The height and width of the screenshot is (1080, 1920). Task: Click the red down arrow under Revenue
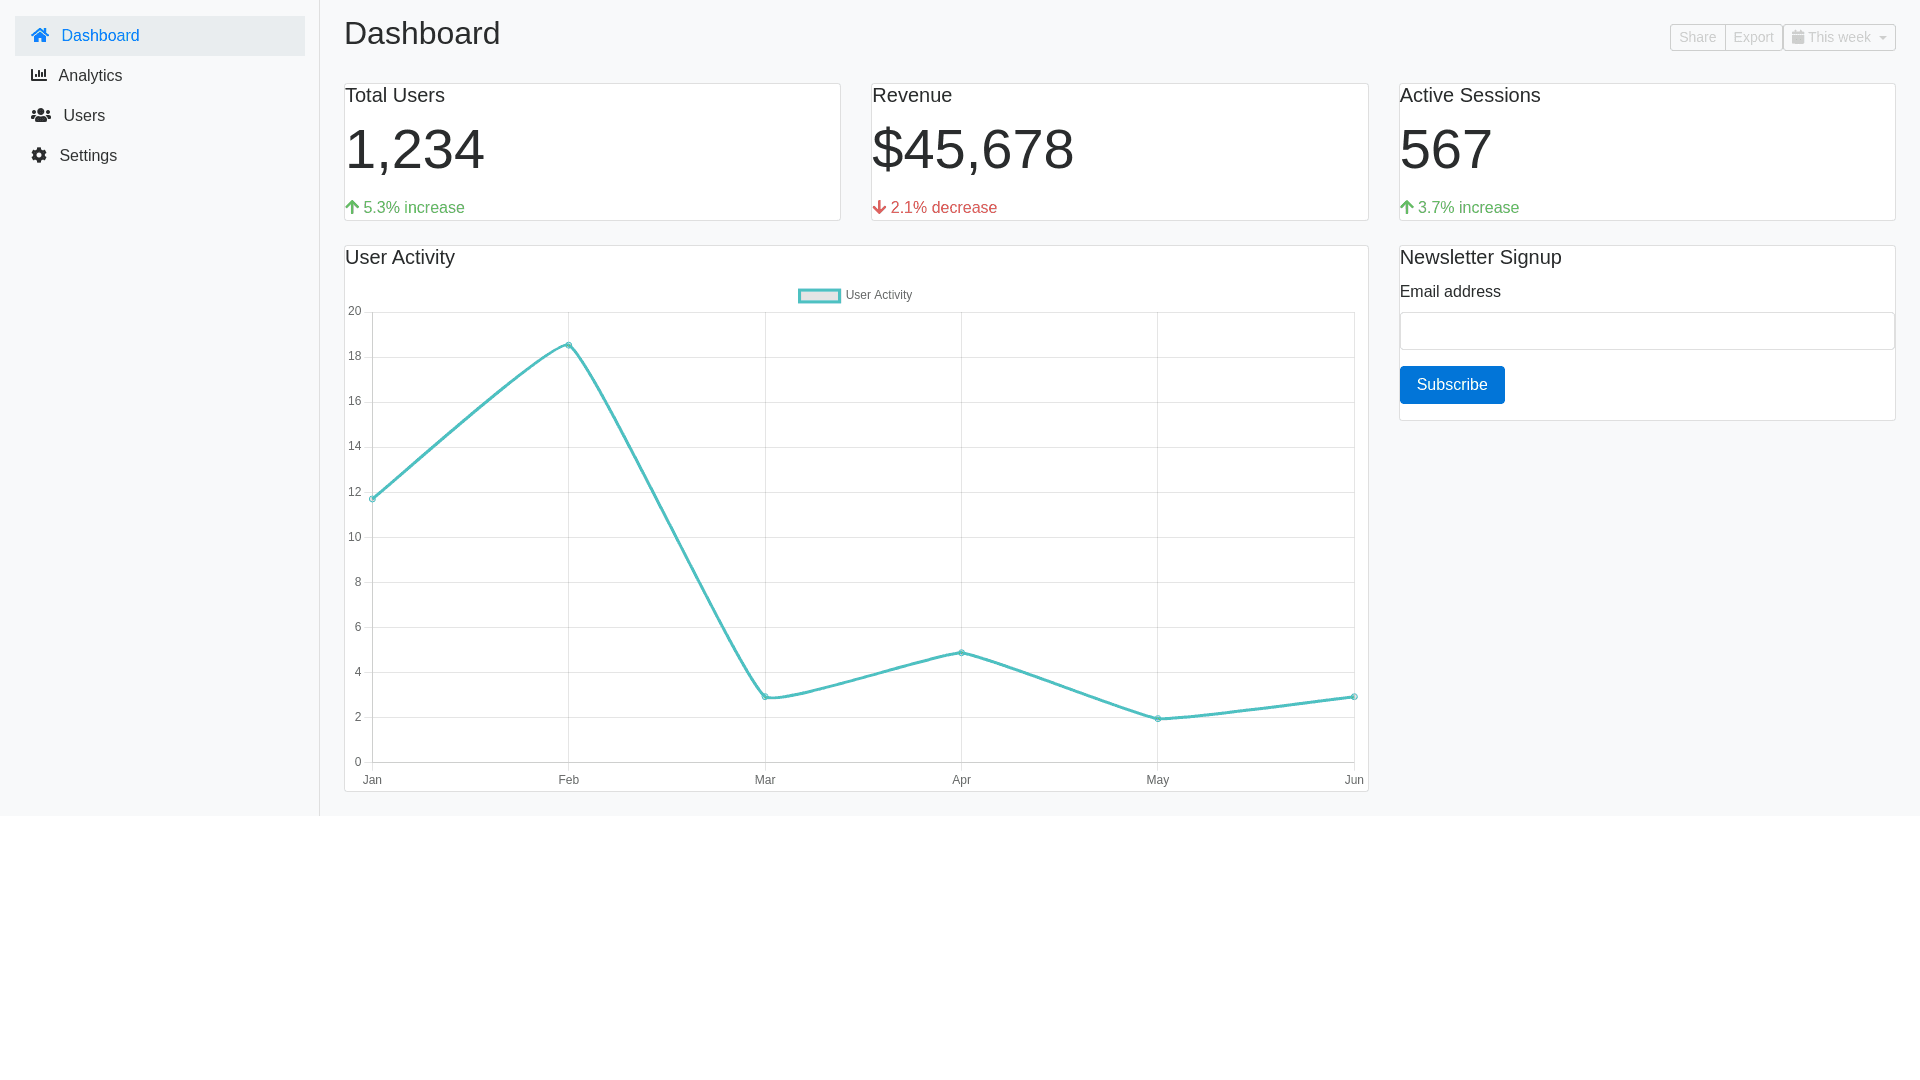tap(879, 208)
